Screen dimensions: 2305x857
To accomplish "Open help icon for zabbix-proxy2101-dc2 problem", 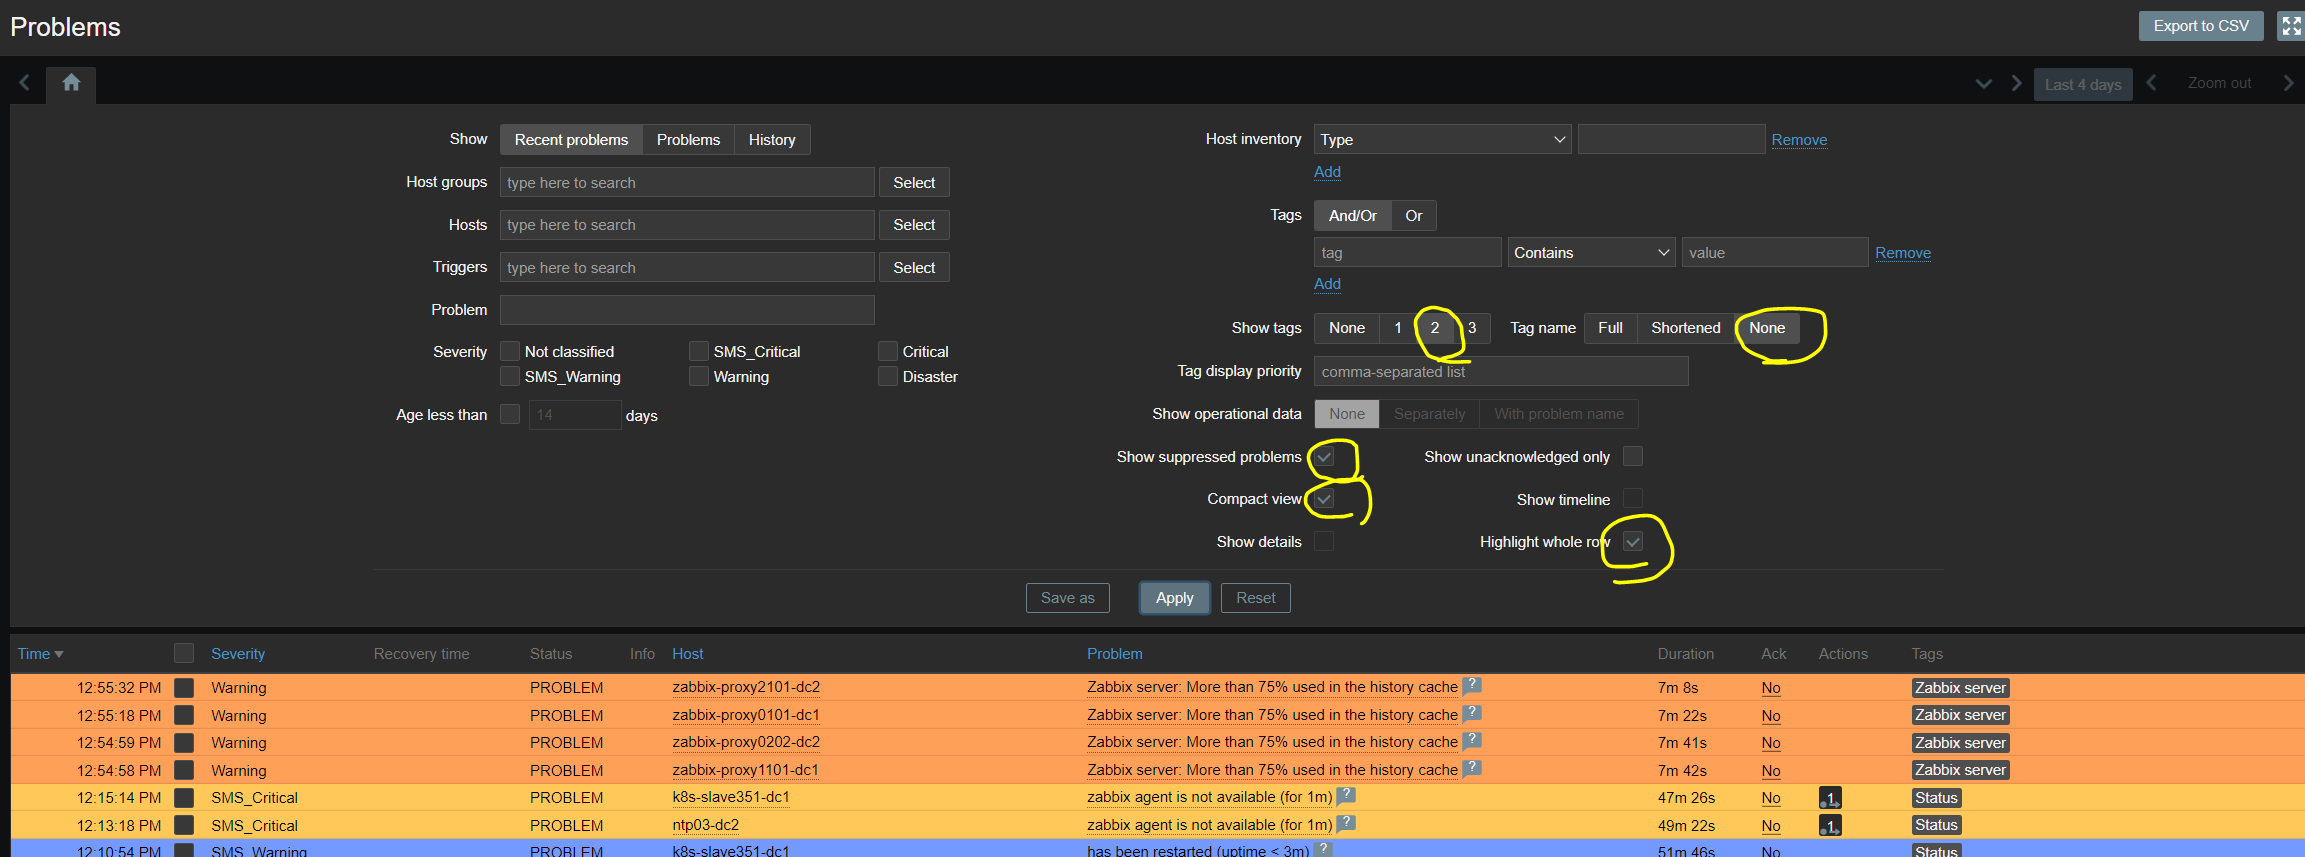I will point(1471,686).
